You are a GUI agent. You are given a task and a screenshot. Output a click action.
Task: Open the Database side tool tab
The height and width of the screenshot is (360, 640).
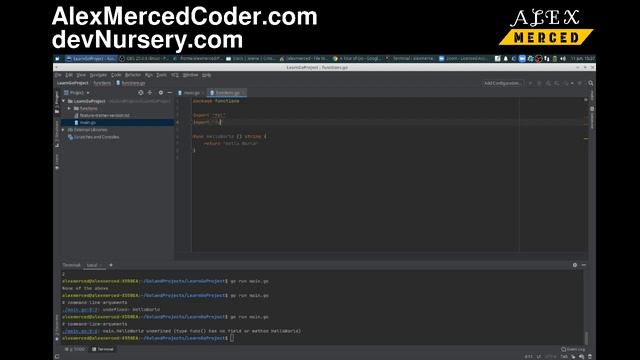592,118
